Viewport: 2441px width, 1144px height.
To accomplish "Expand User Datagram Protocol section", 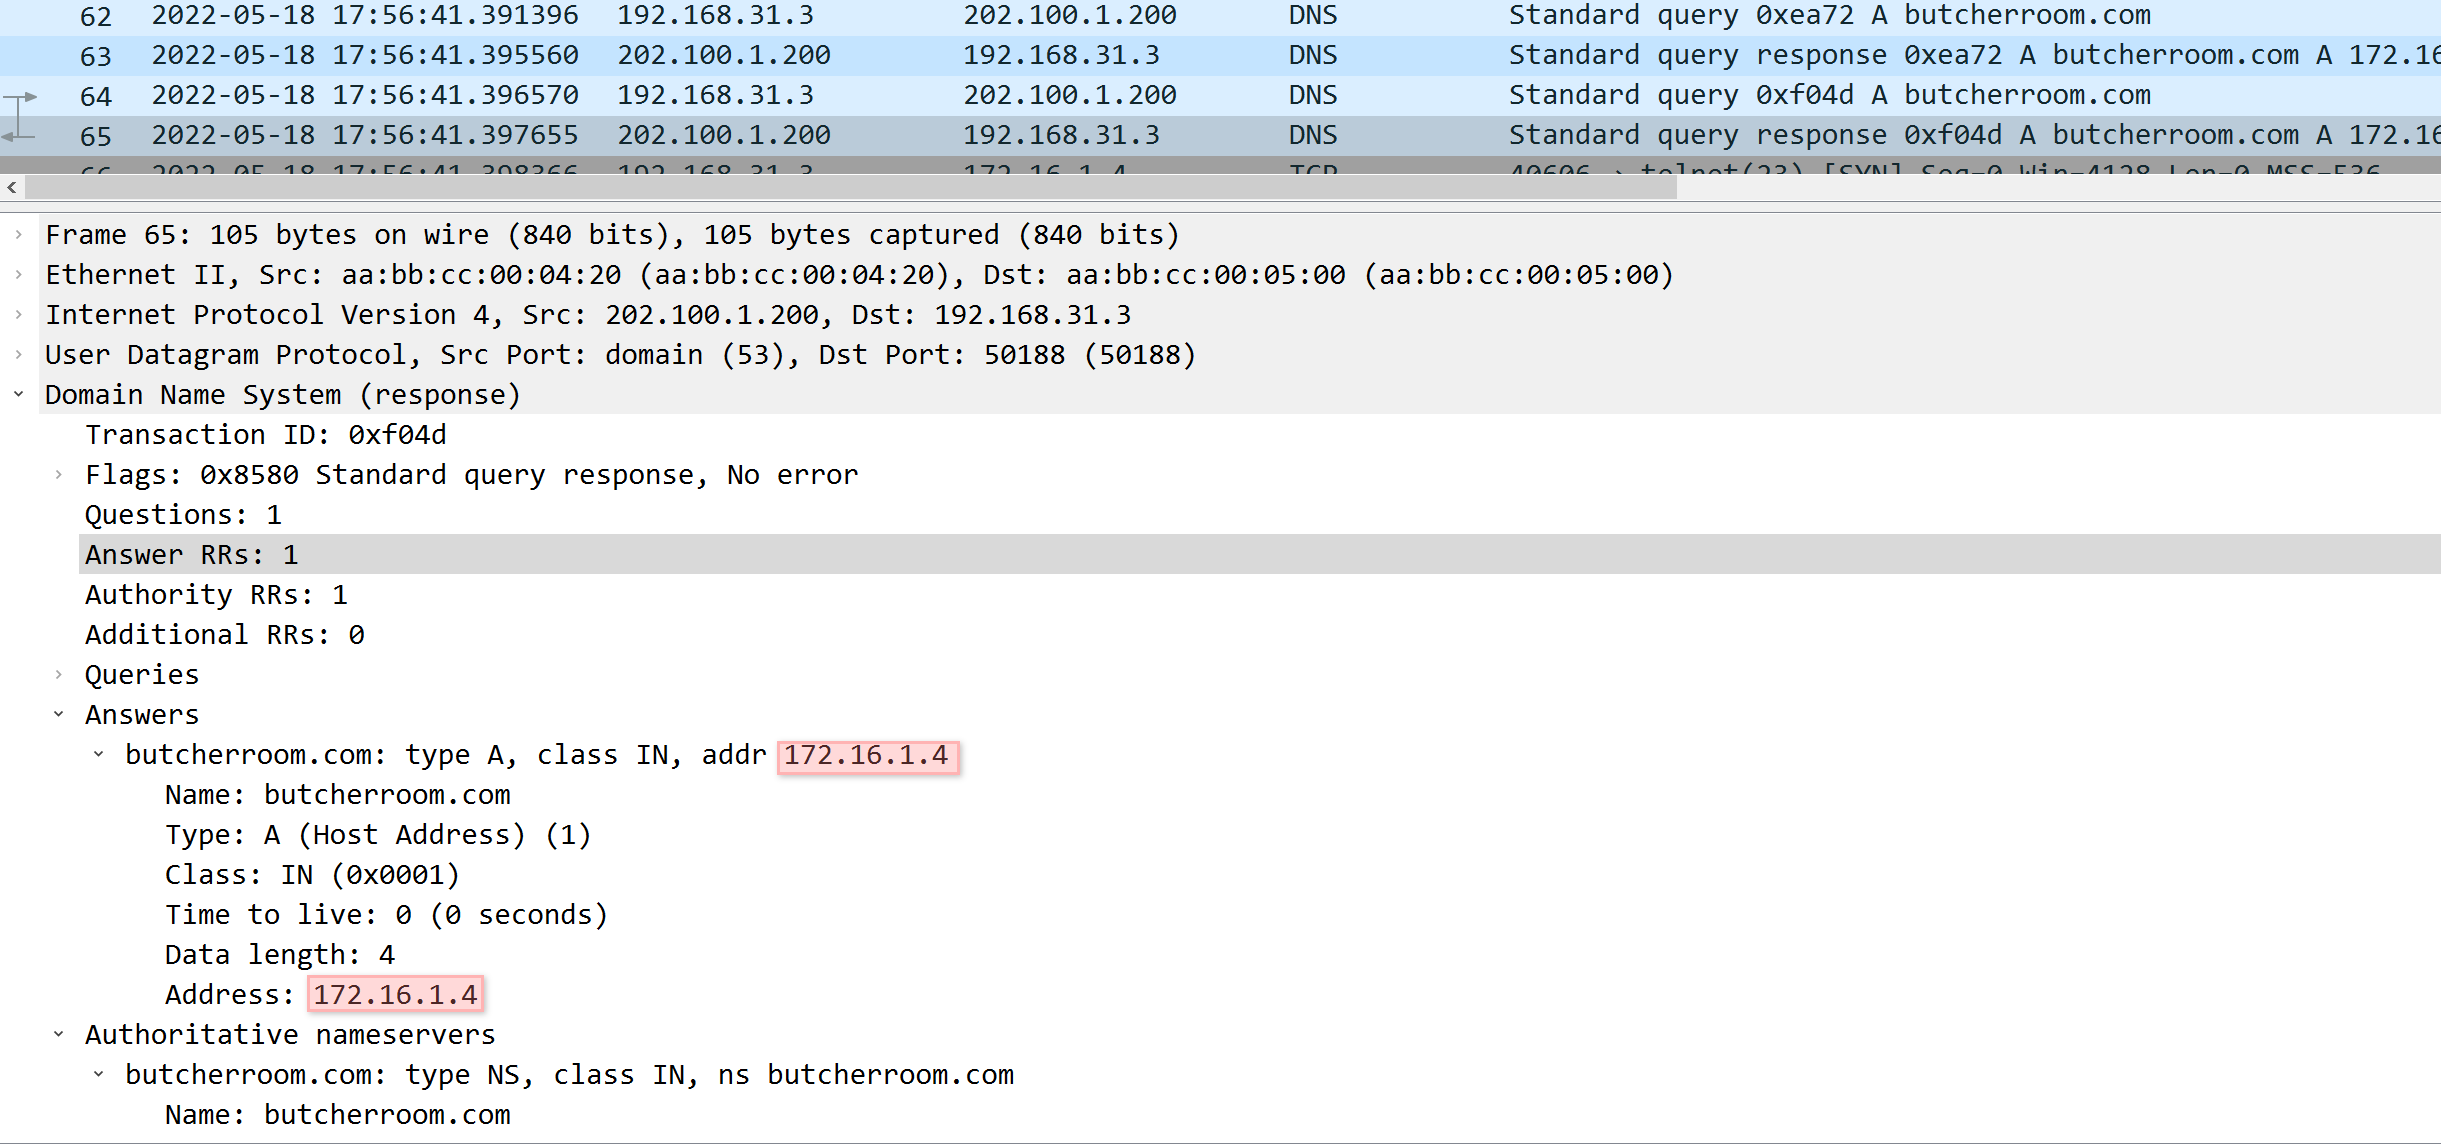I will click(18, 355).
